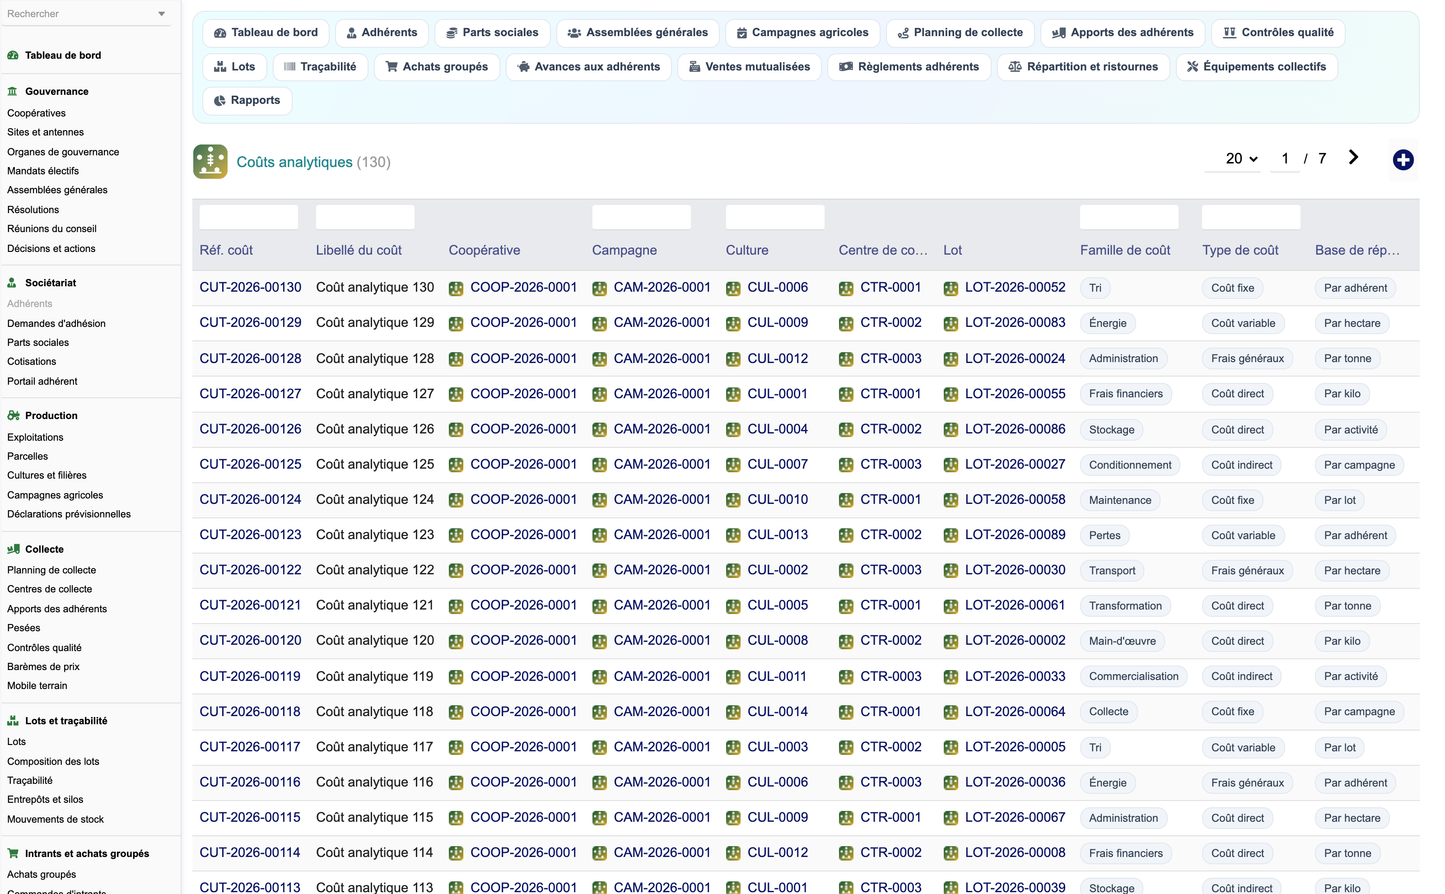The image size is (1445, 894).
Task: Switch to the Contrôles qualité tab
Action: pyautogui.click(x=1278, y=33)
